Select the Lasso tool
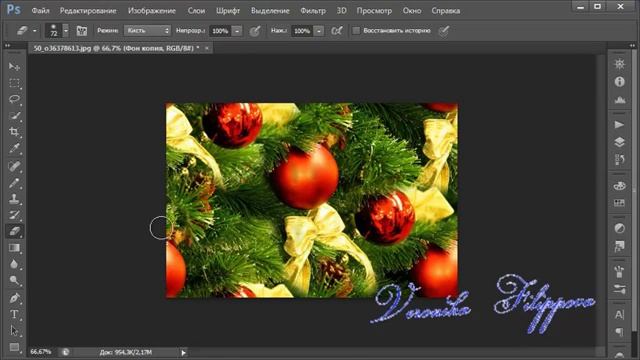 pos(14,99)
